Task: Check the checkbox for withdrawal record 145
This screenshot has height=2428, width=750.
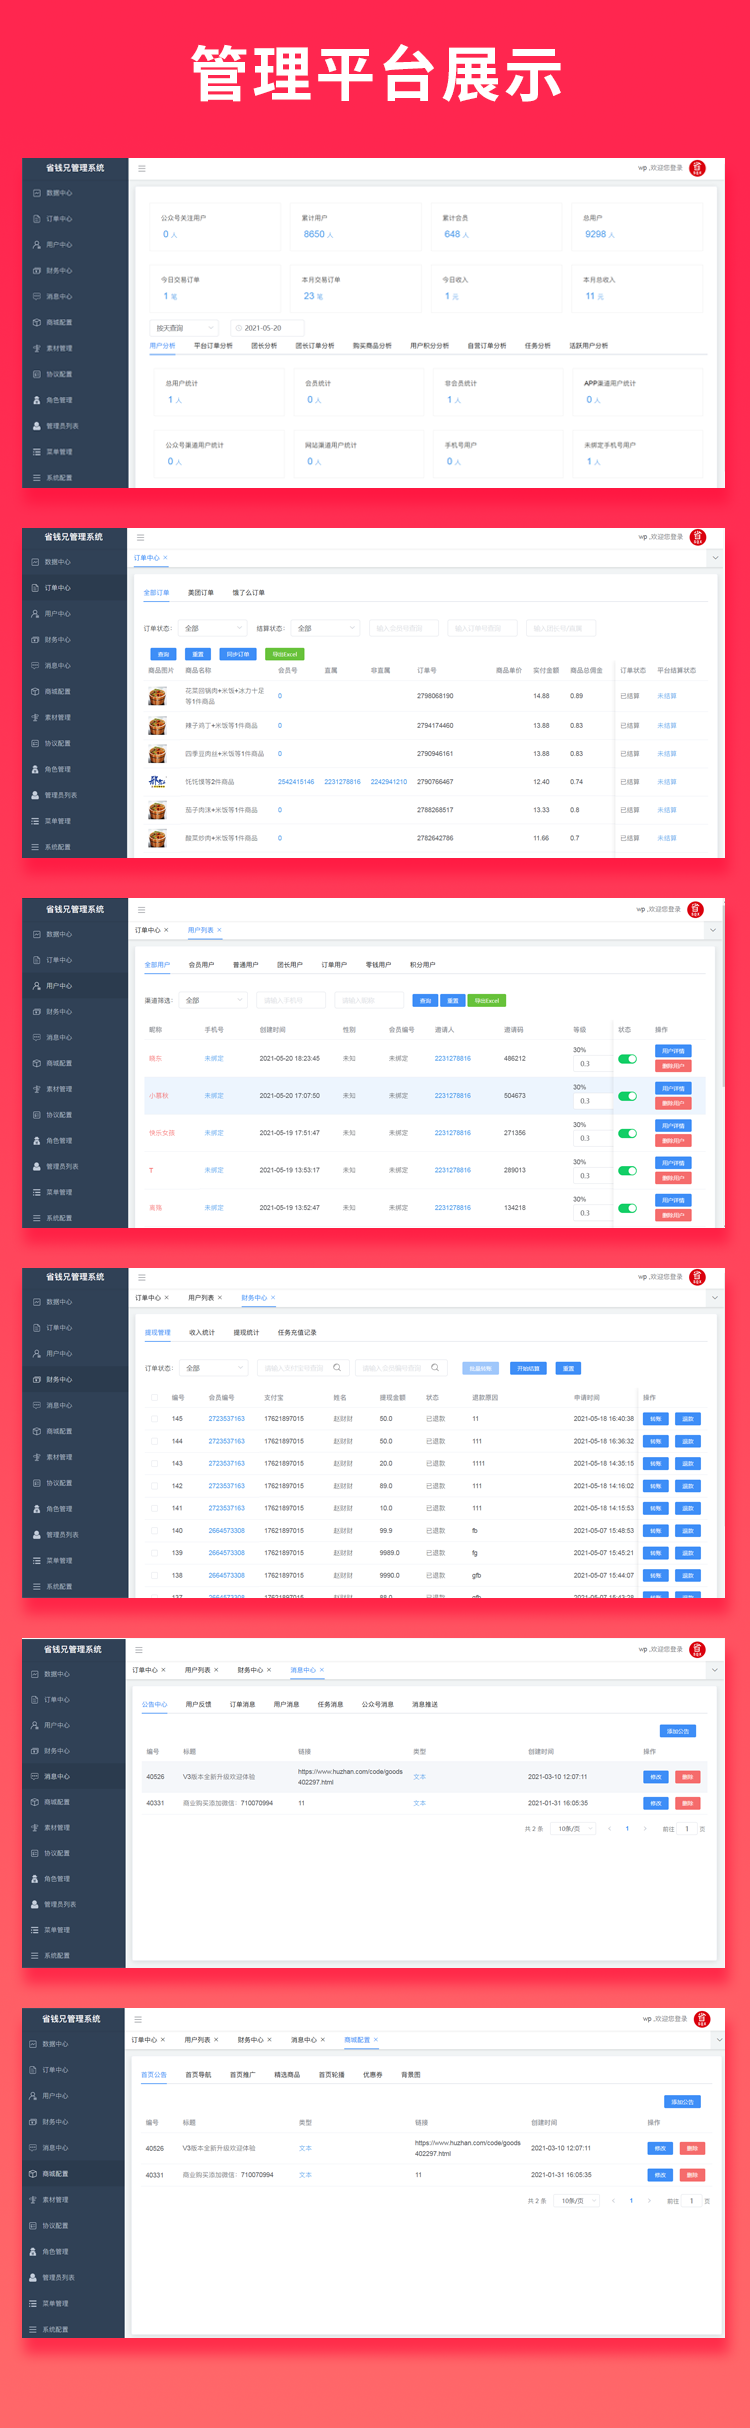Action: (154, 1419)
